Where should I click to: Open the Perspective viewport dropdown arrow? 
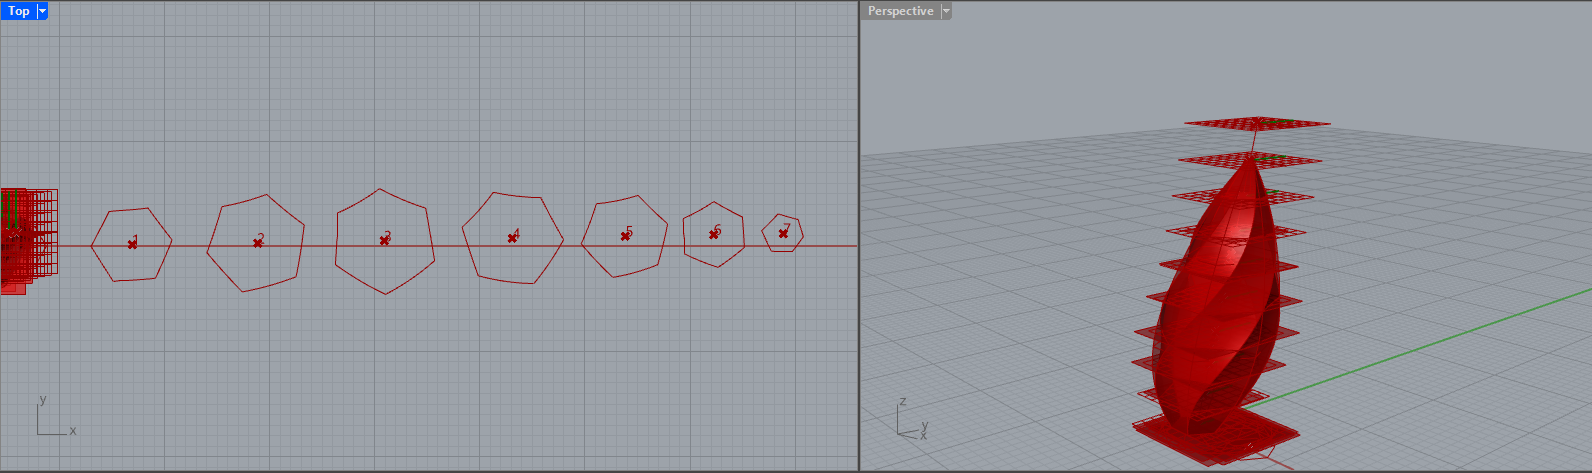(x=946, y=11)
